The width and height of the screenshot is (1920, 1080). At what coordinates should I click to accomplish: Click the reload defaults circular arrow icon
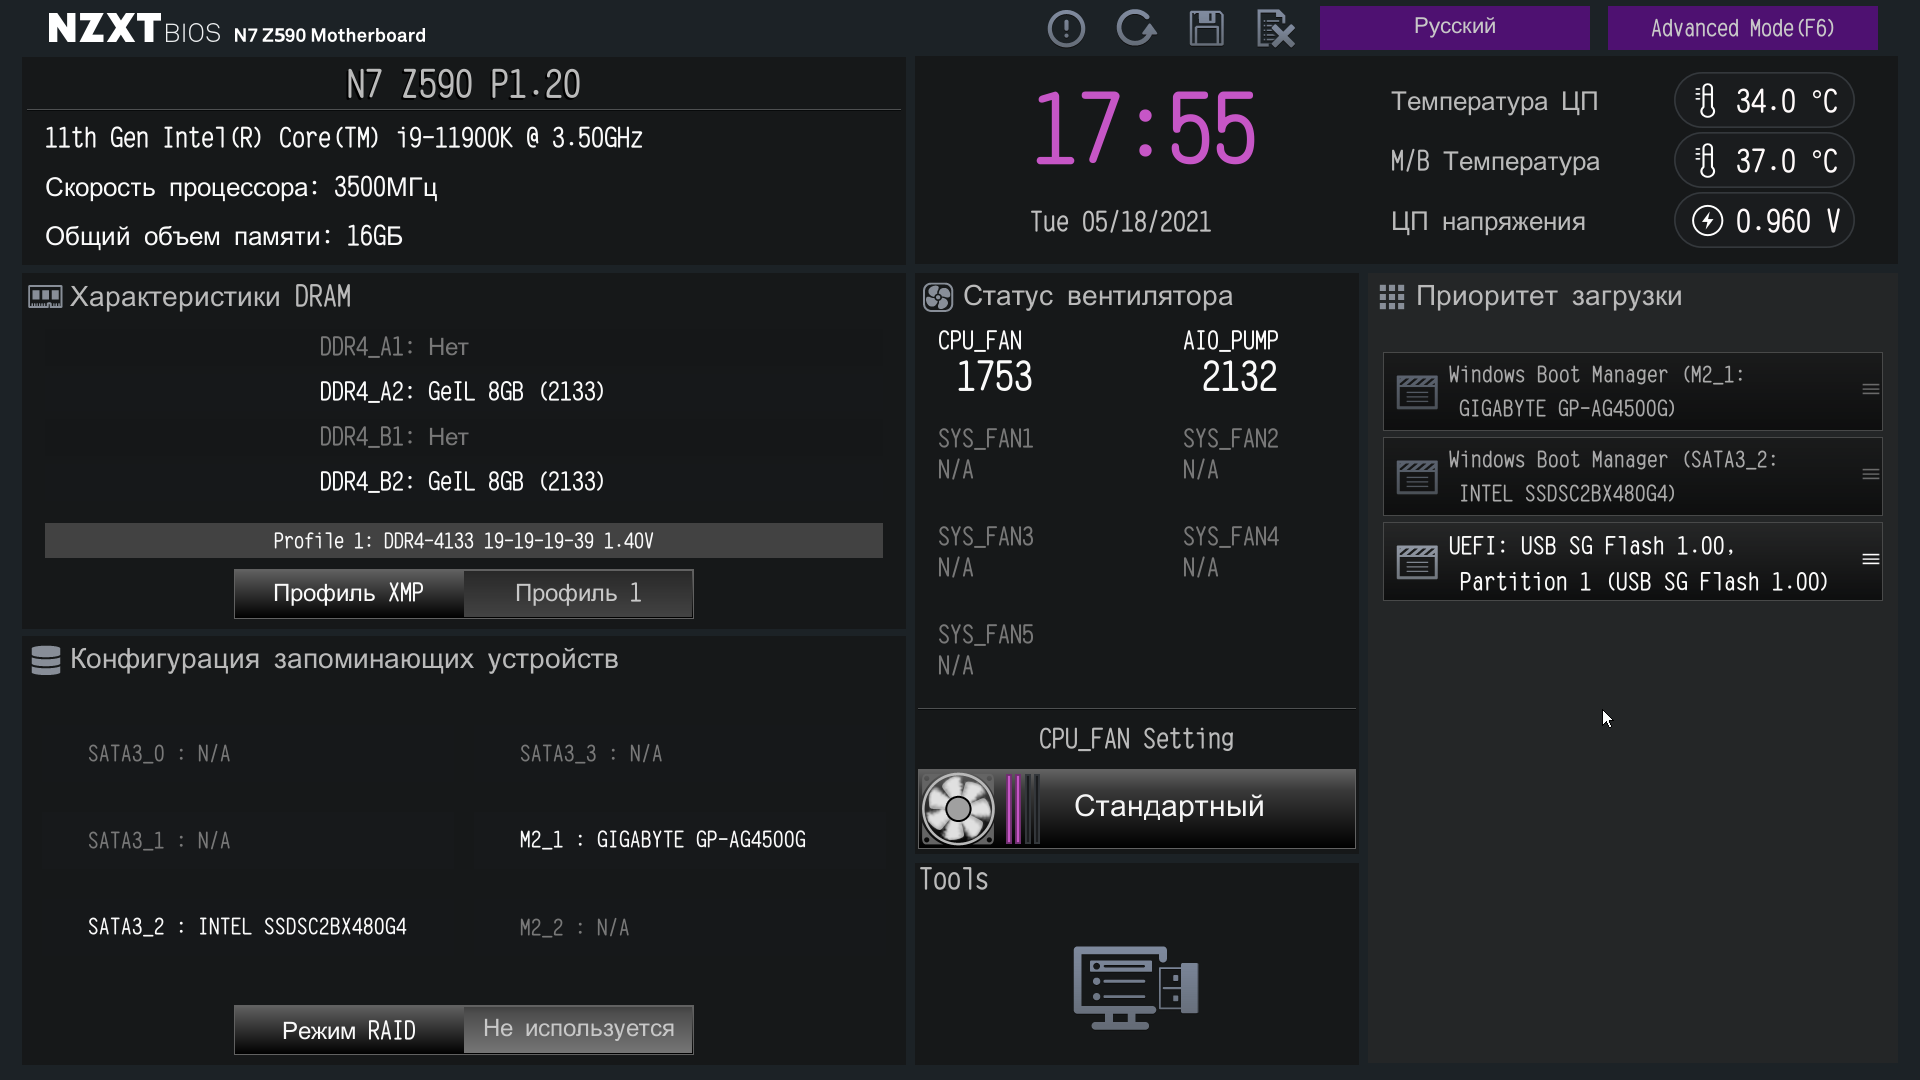(1136, 28)
